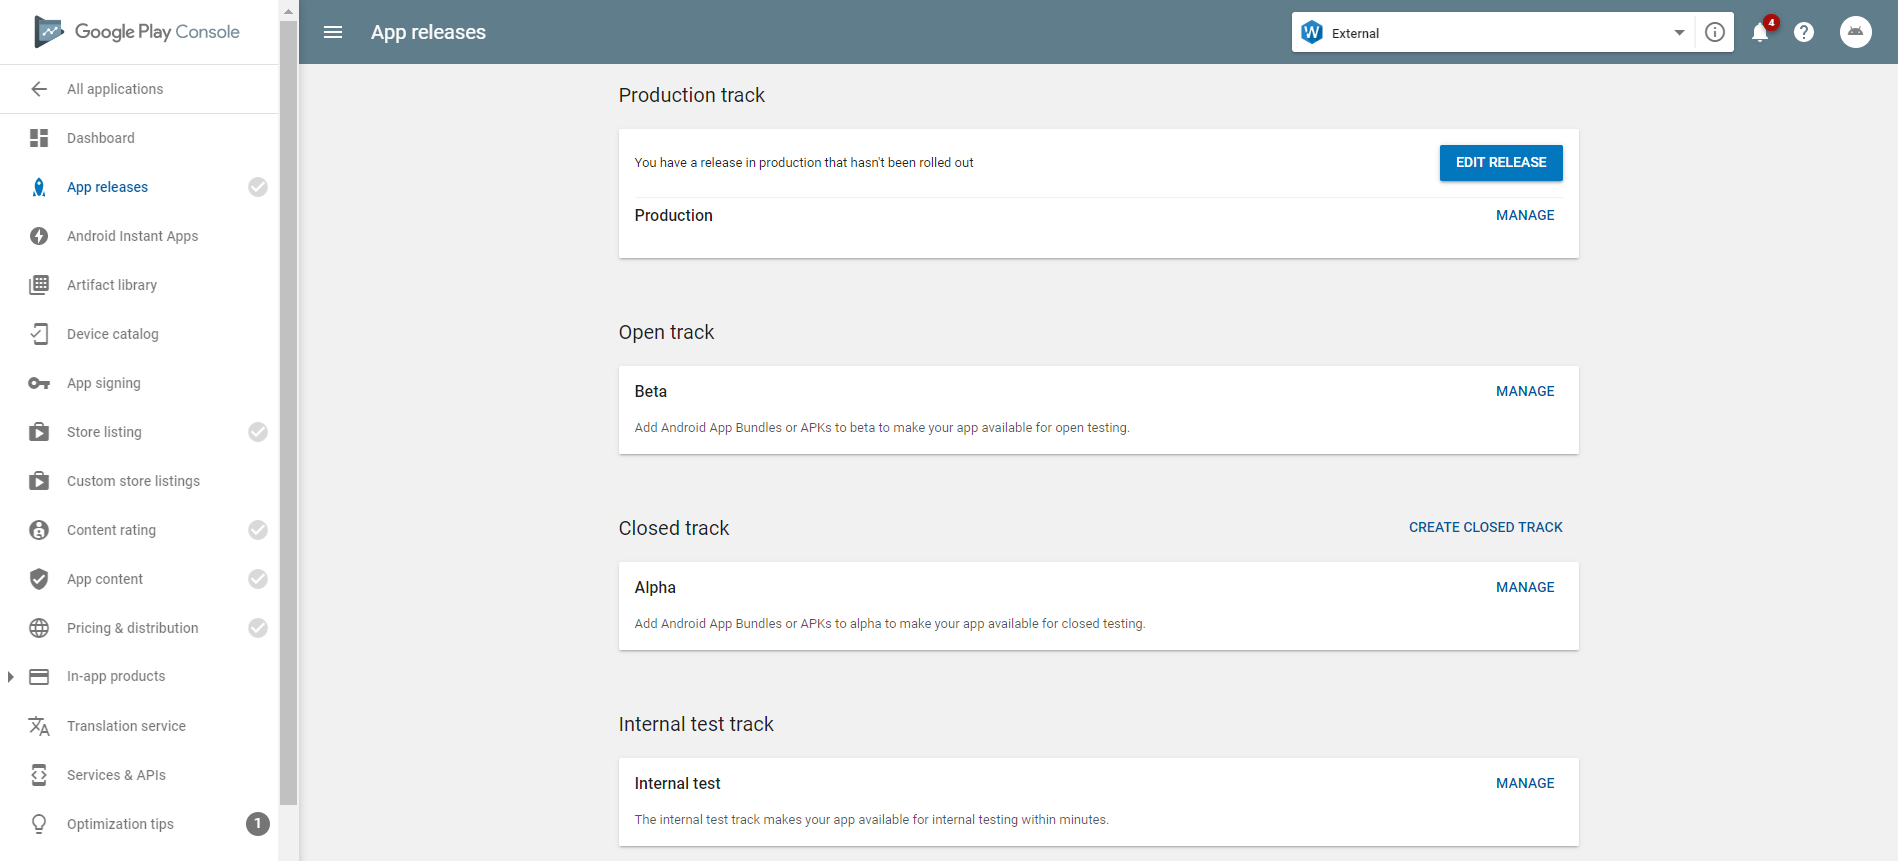
Task: Click the sidebar vertical scrollbar
Action: 289,412
